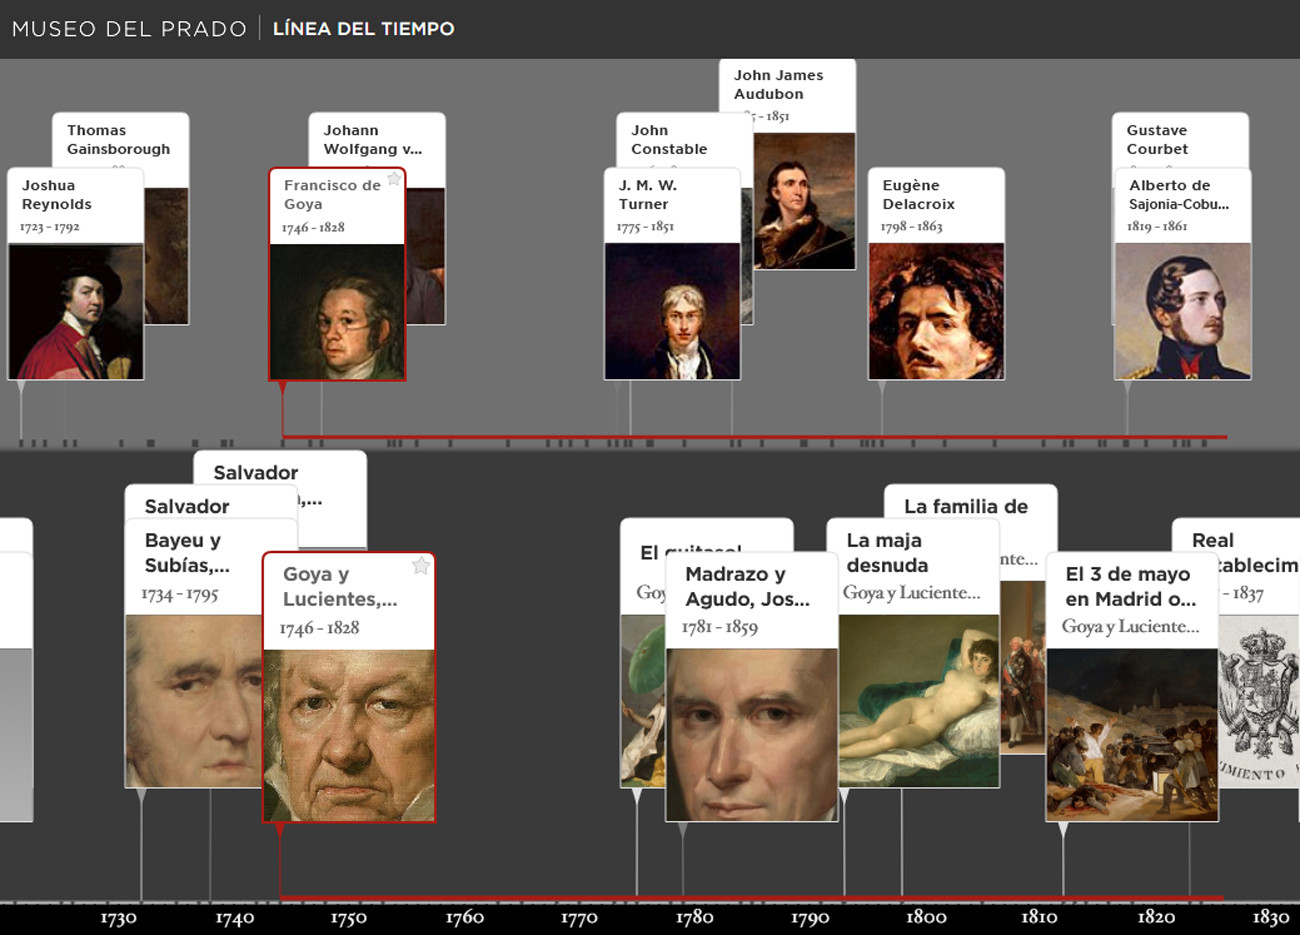This screenshot has width=1300, height=935.
Task: Select Bayeu y Subías card title
Action: pos(187,553)
